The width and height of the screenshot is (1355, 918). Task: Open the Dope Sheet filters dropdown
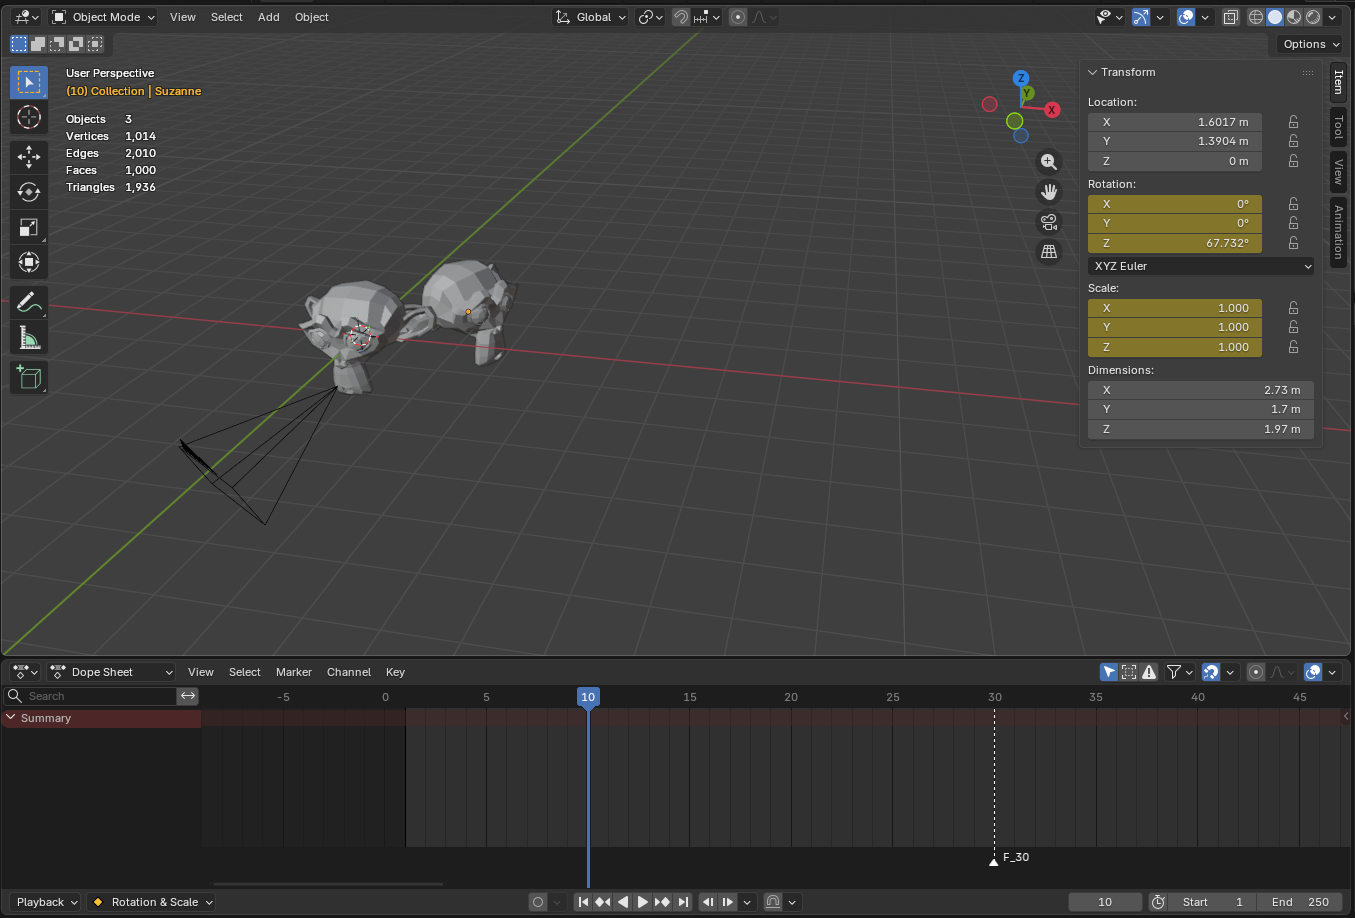(x=1181, y=672)
